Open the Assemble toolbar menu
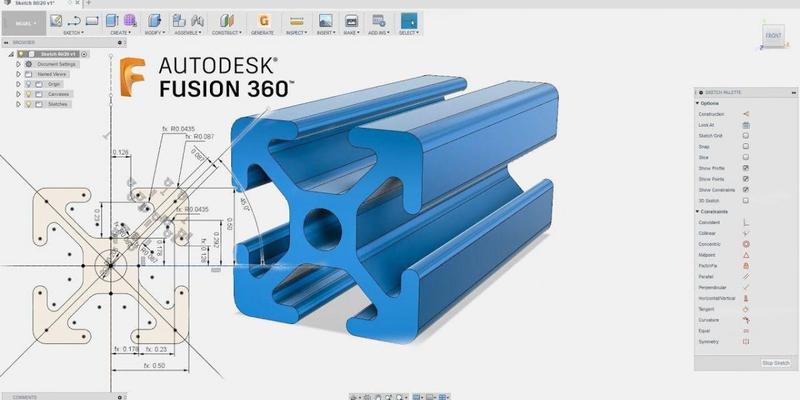This screenshot has width=800, height=400. click(188, 33)
